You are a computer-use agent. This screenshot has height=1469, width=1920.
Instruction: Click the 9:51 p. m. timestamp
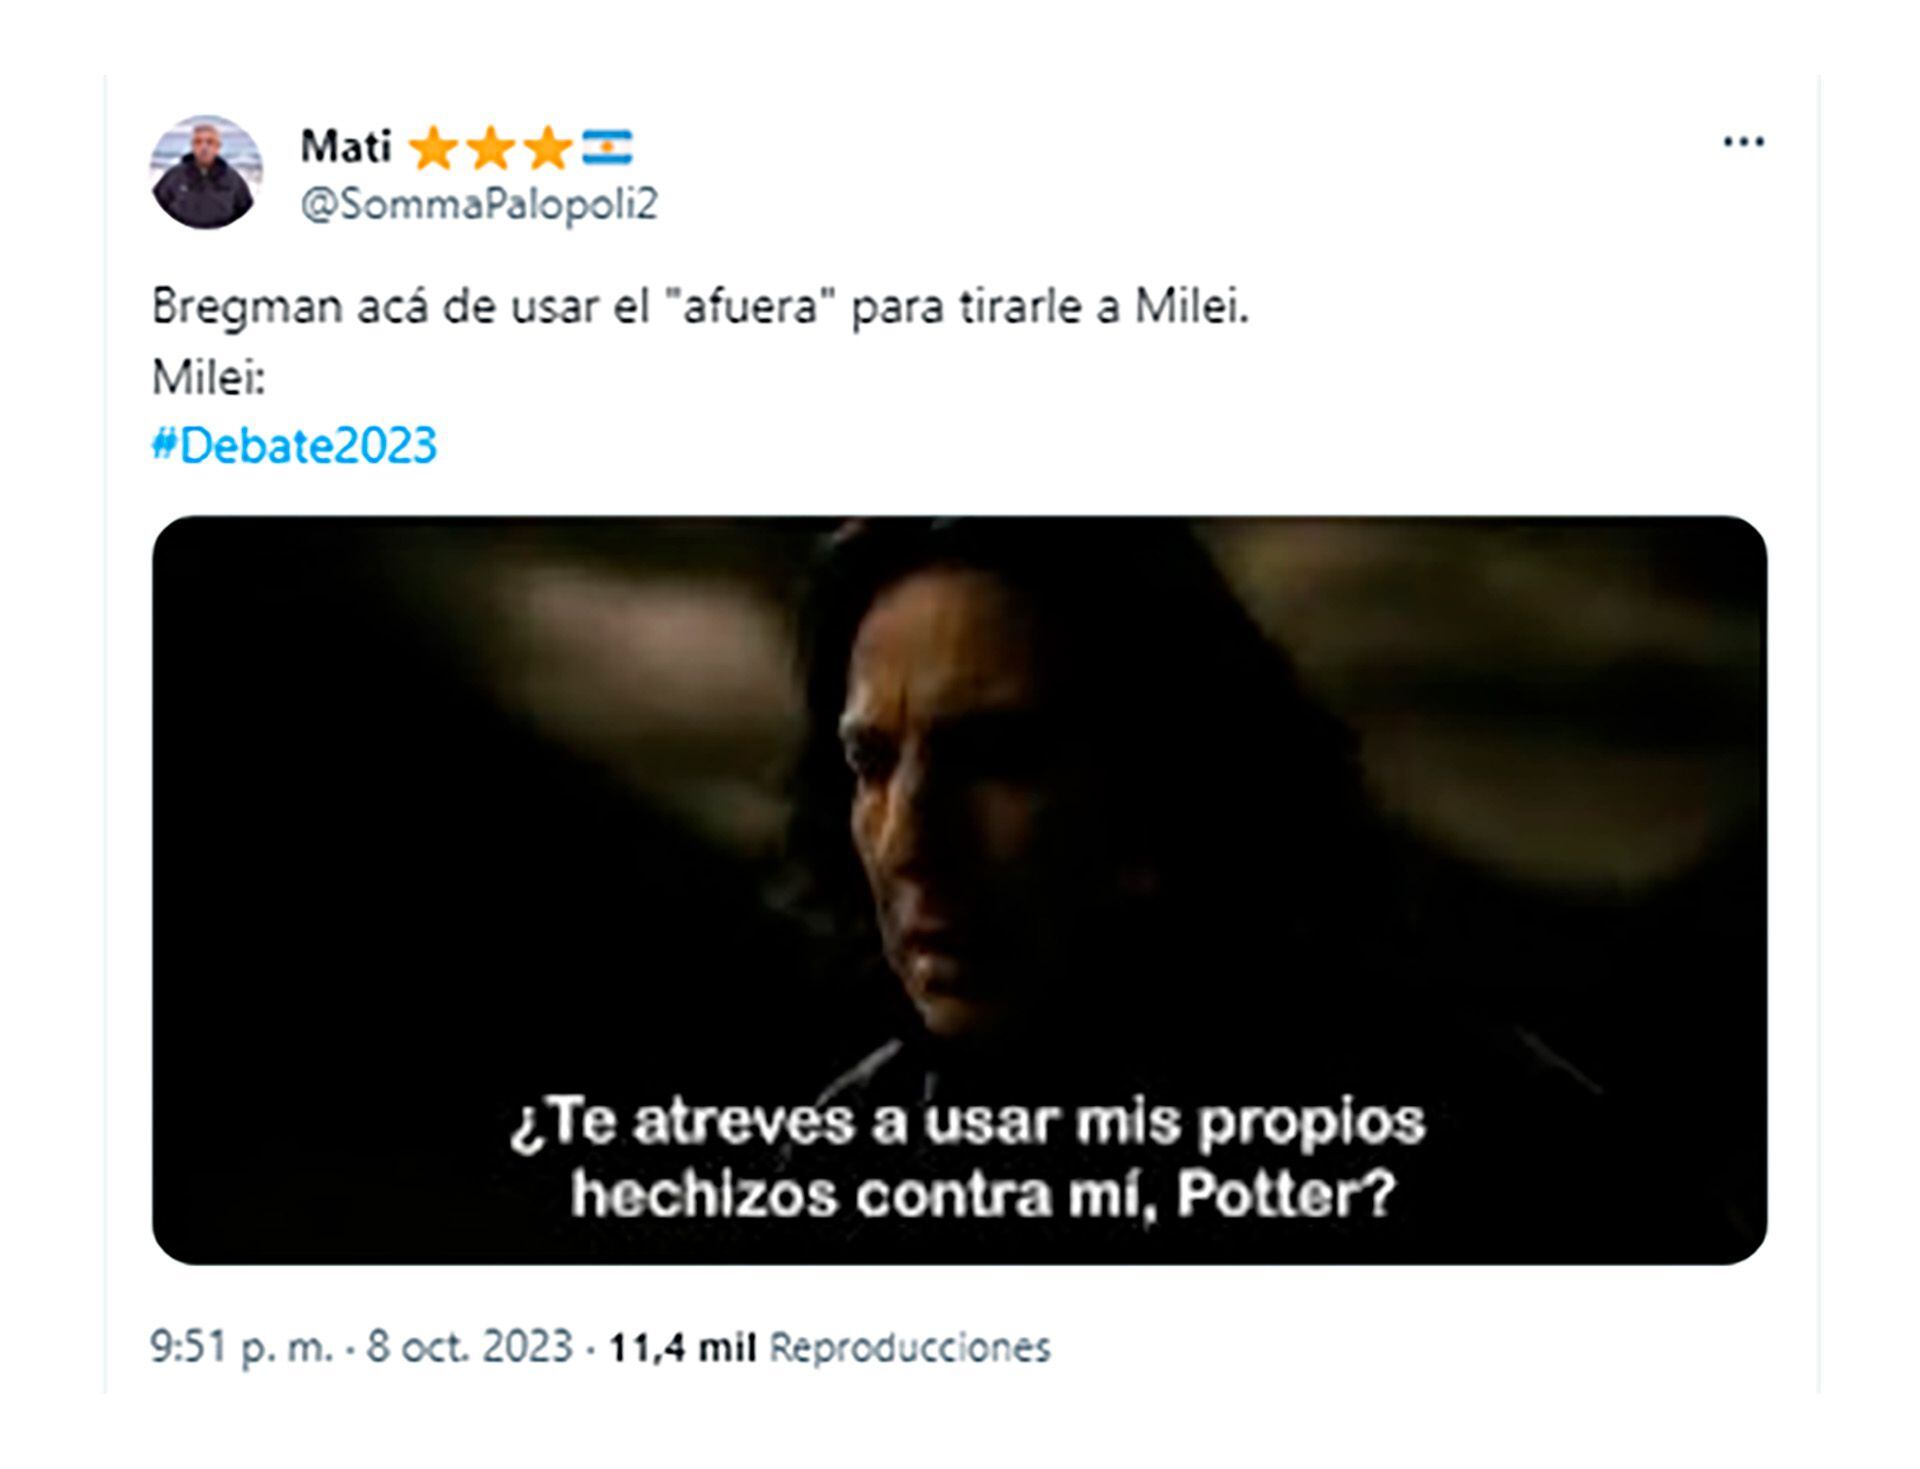(240, 1346)
